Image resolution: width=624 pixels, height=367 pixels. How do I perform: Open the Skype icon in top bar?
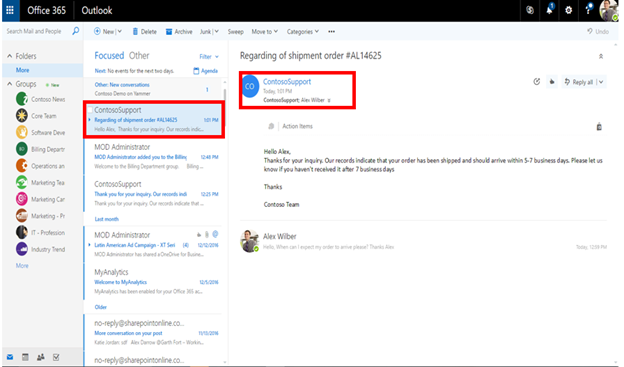pos(529,10)
